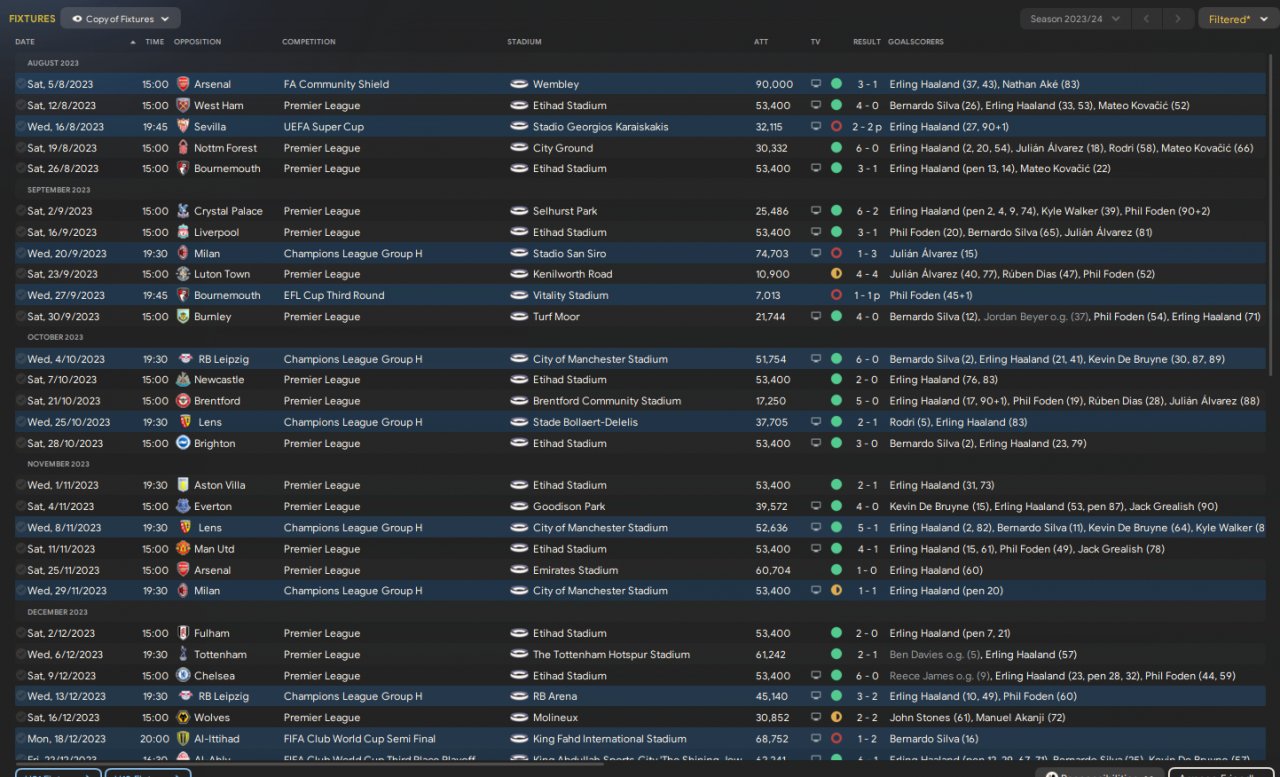This screenshot has height=777, width=1280.
Task: Click the Sevilla club badge
Action: click(x=183, y=127)
